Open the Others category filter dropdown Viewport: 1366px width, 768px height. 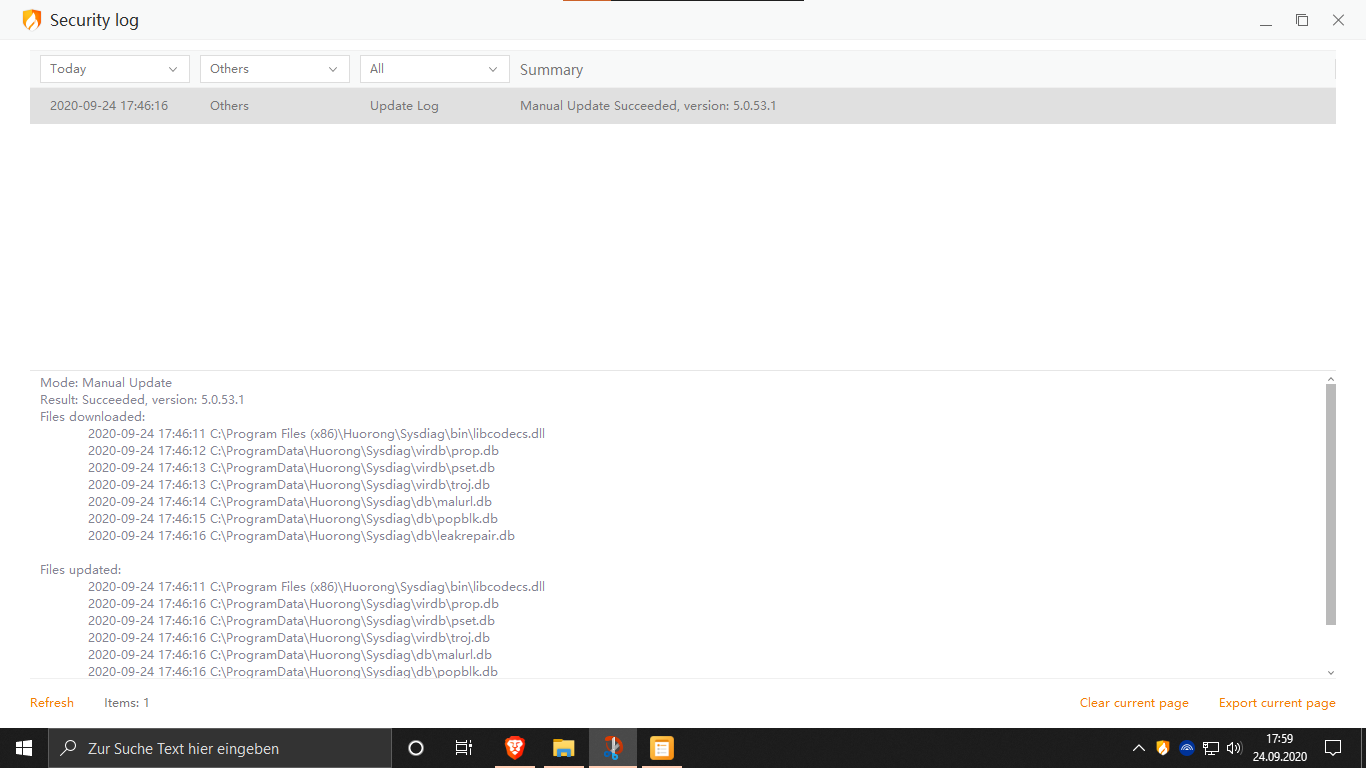pyautogui.click(x=275, y=69)
